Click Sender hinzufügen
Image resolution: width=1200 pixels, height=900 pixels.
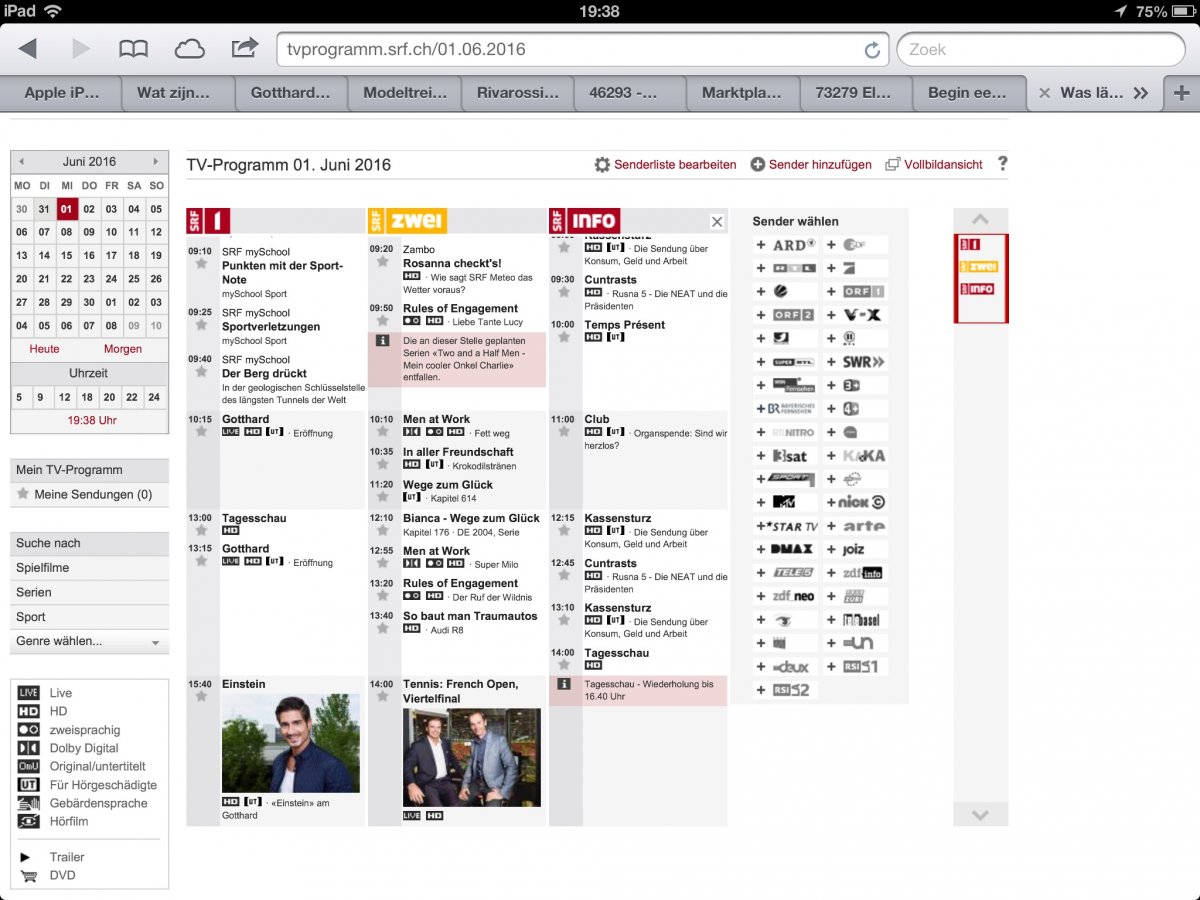point(811,165)
